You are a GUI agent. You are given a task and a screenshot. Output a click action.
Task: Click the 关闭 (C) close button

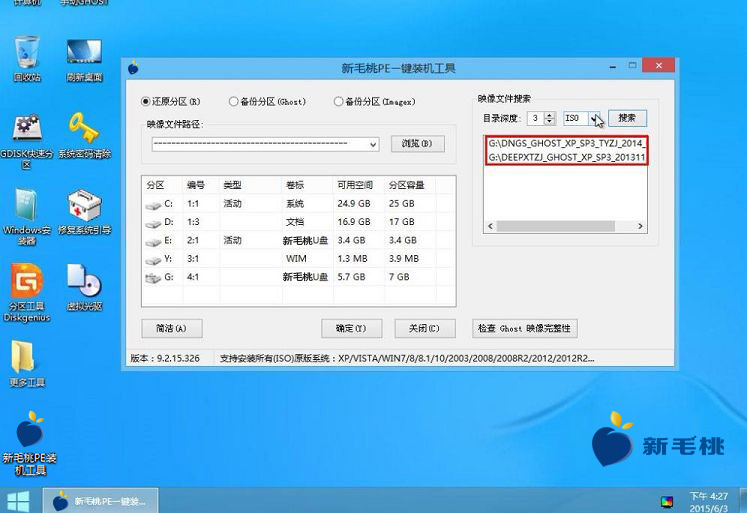(424, 328)
